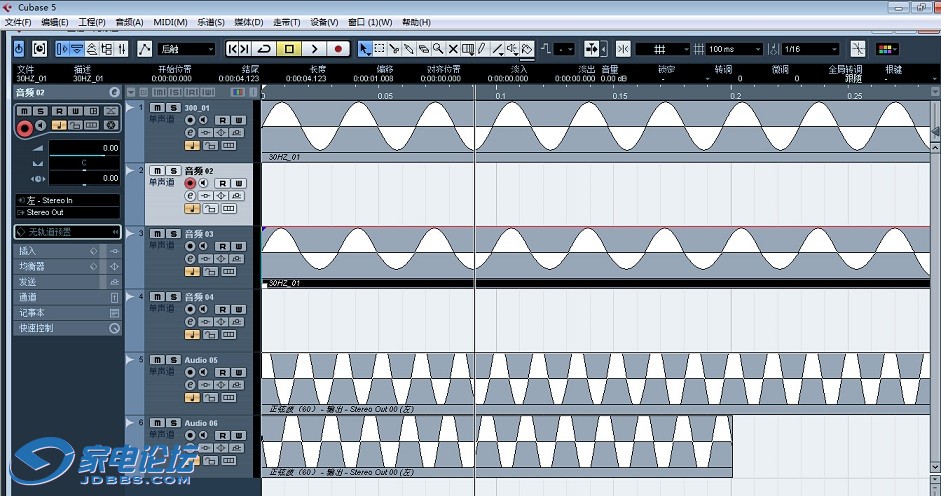Image resolution: width=941 pixels, height=496 pixels.
Task: Open the 快速控制 quick controls section
Action: 67,328
